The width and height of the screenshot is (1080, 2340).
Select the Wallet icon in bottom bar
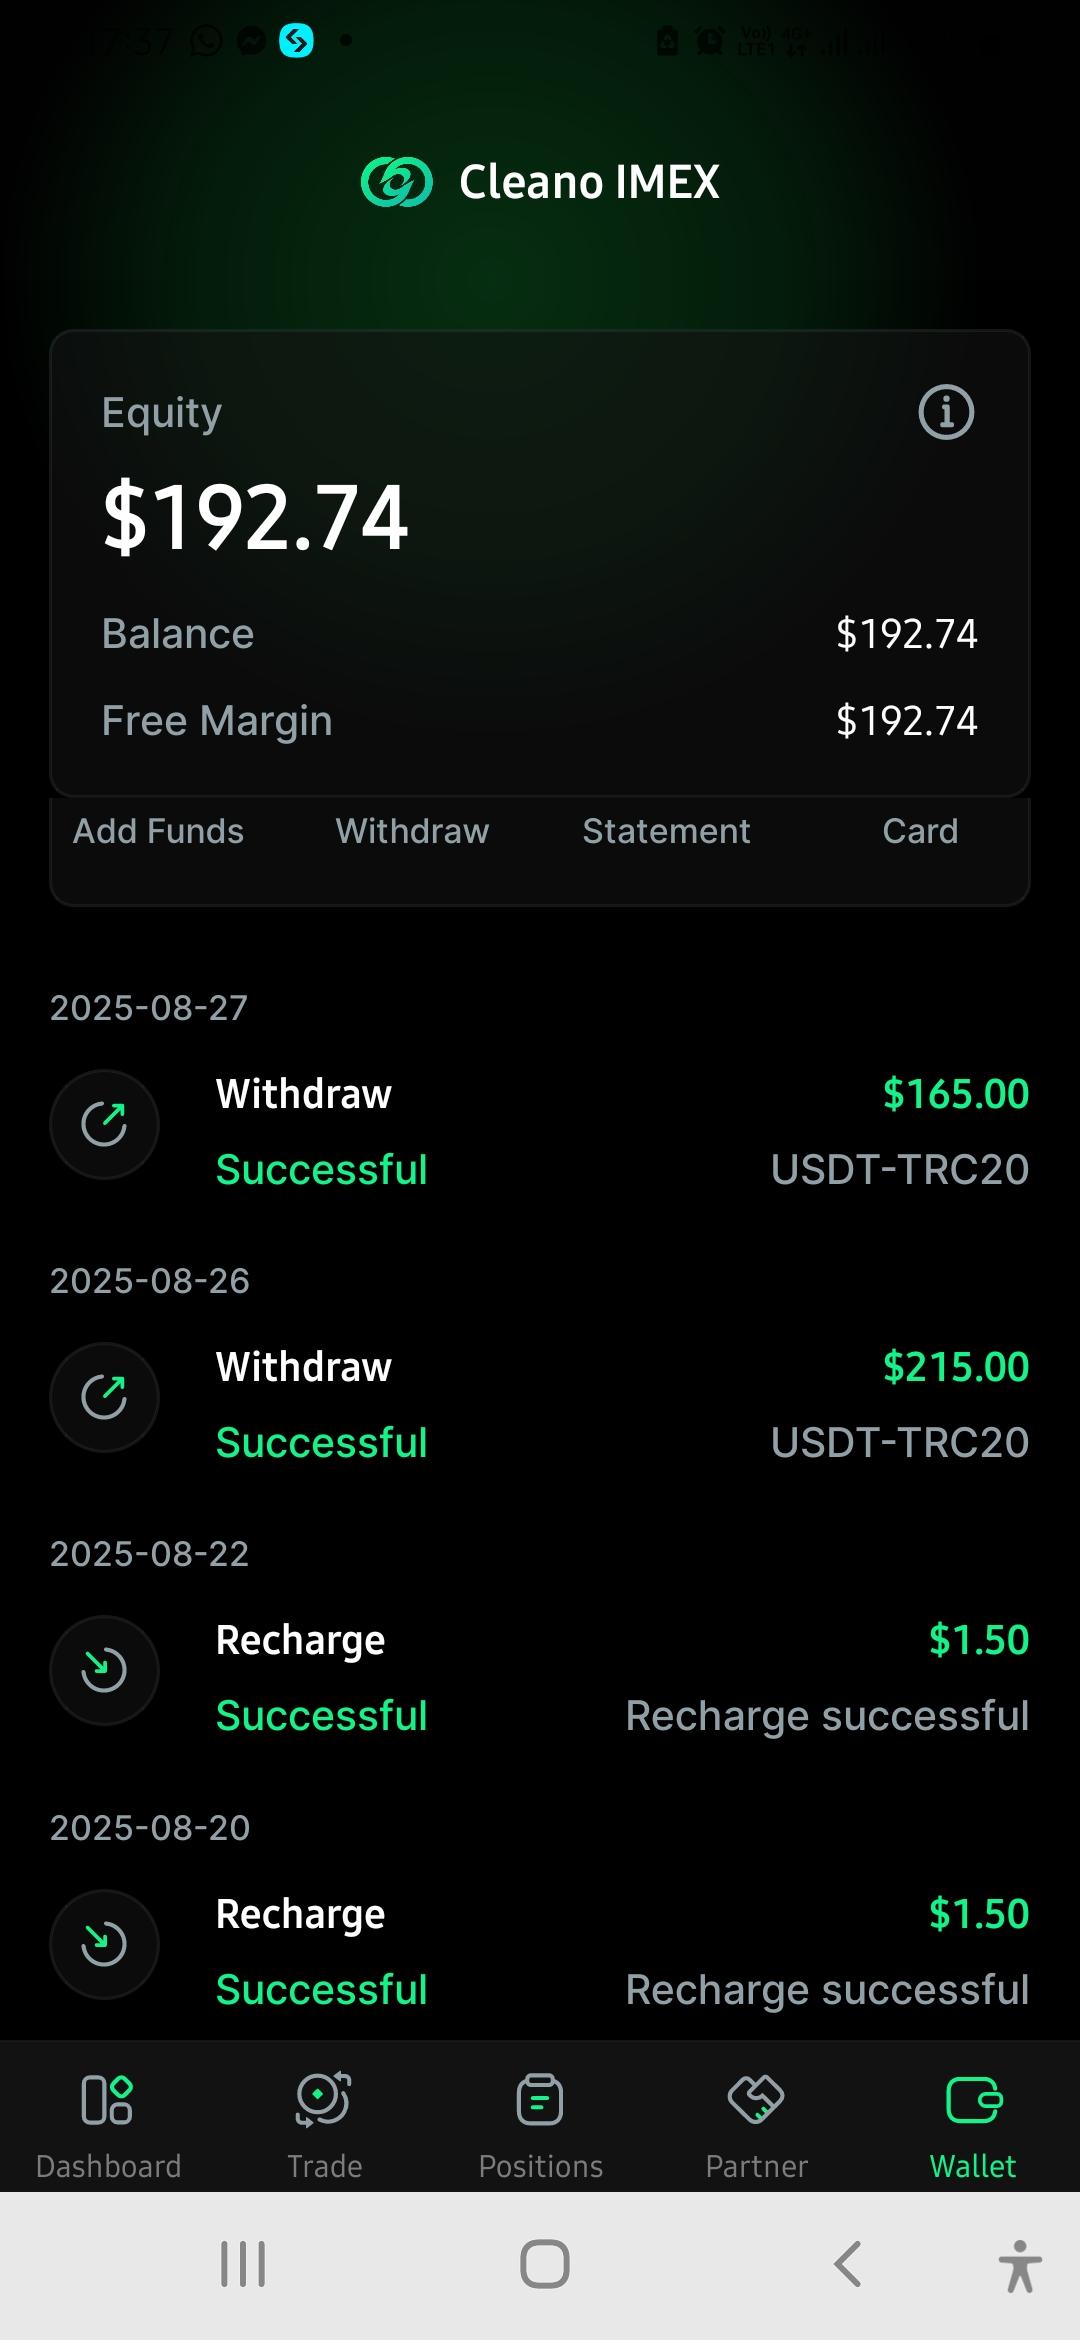coord(973,2100)
